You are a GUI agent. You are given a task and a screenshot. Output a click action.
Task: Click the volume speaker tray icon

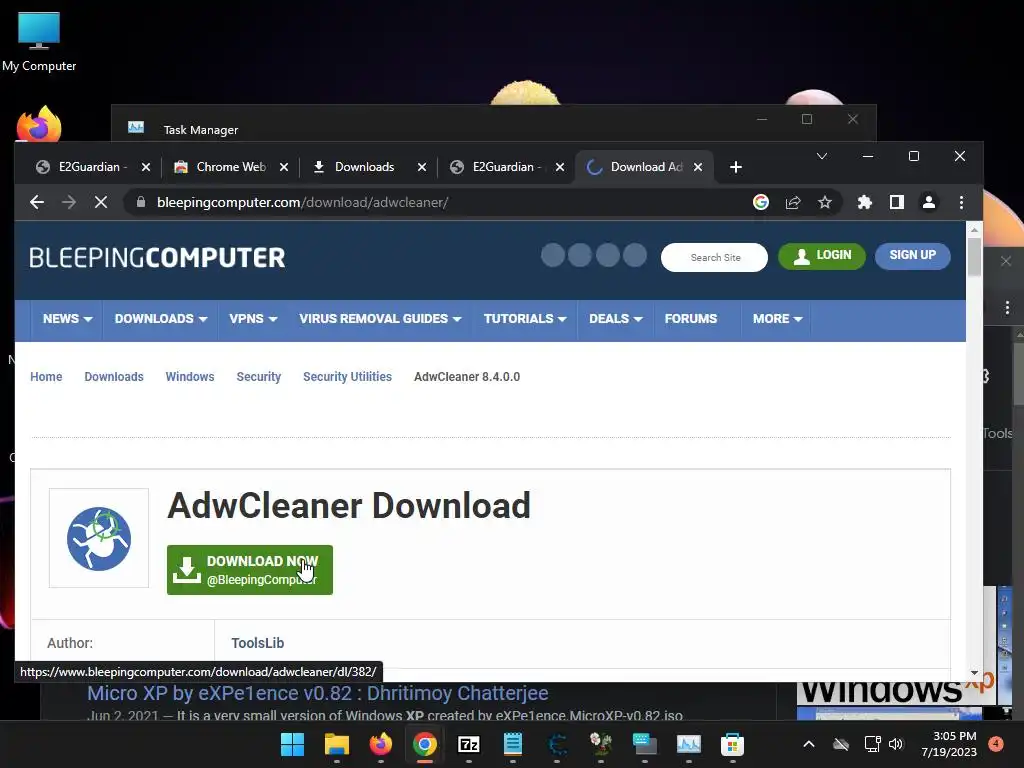(x=896, y=744)
